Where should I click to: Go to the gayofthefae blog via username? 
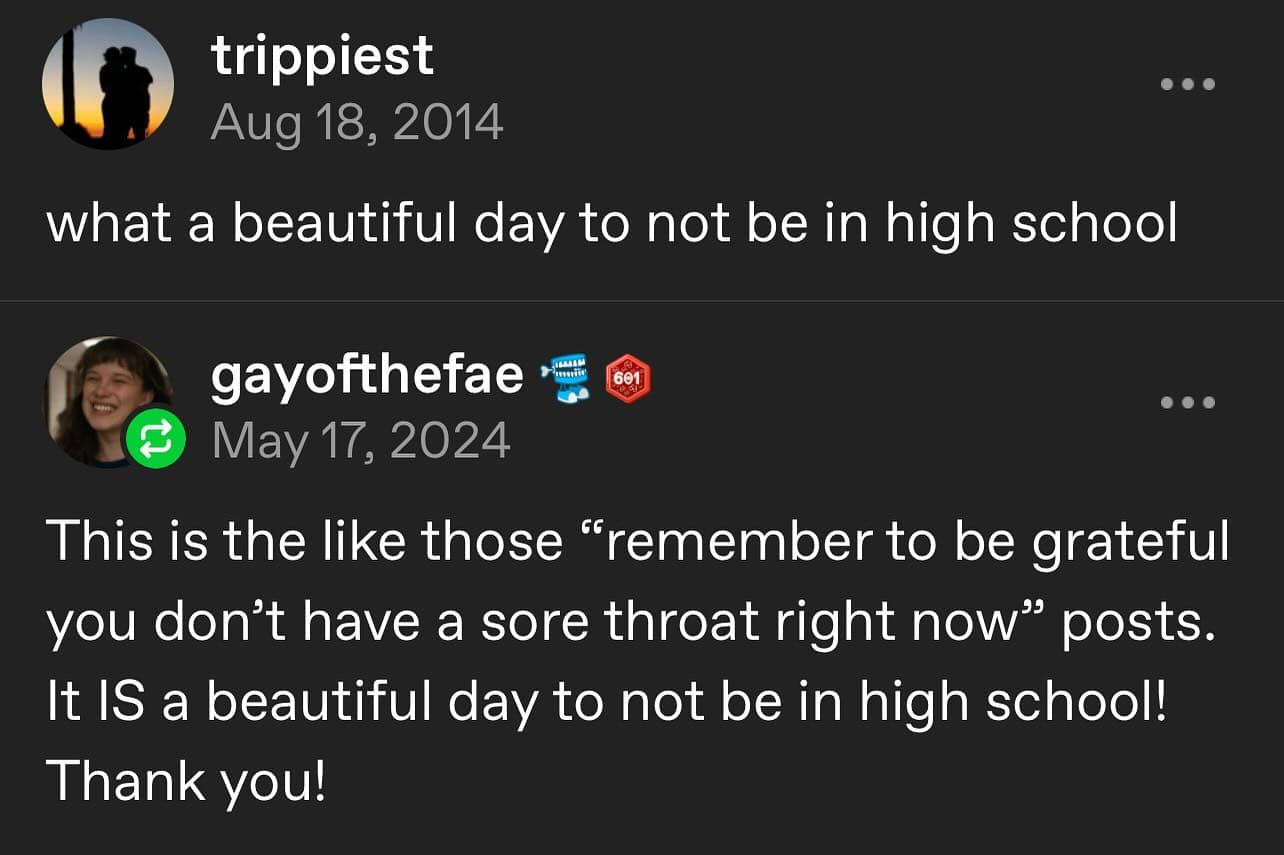click(367, 376)
